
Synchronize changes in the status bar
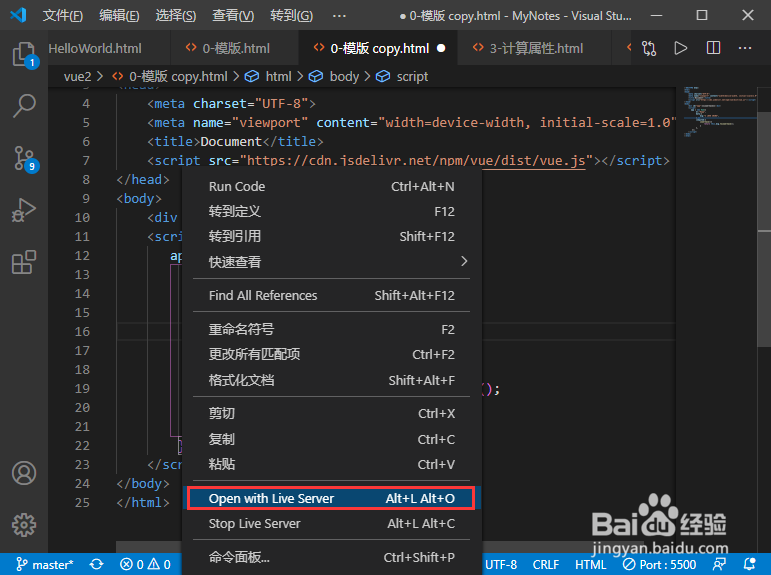[96, 564]
